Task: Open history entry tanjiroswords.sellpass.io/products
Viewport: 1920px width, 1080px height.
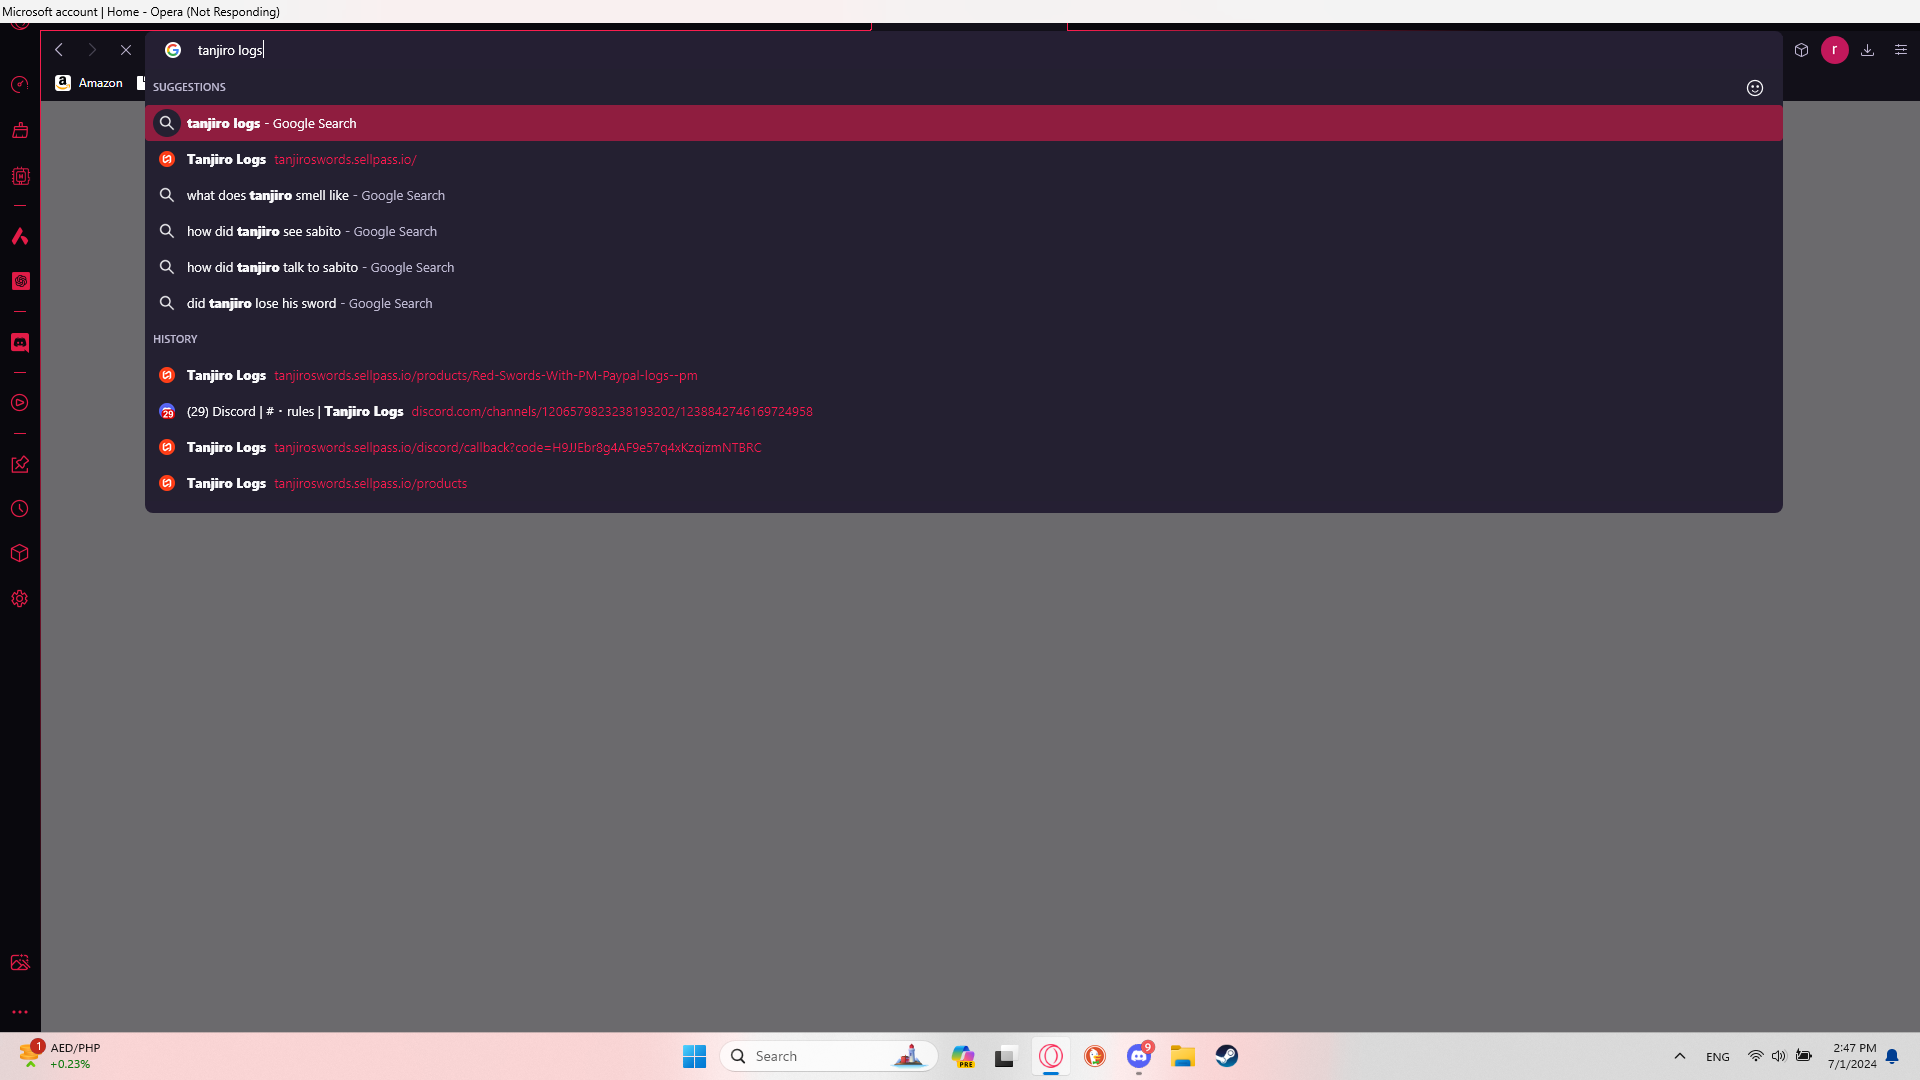Action: [x=964, y=483]
